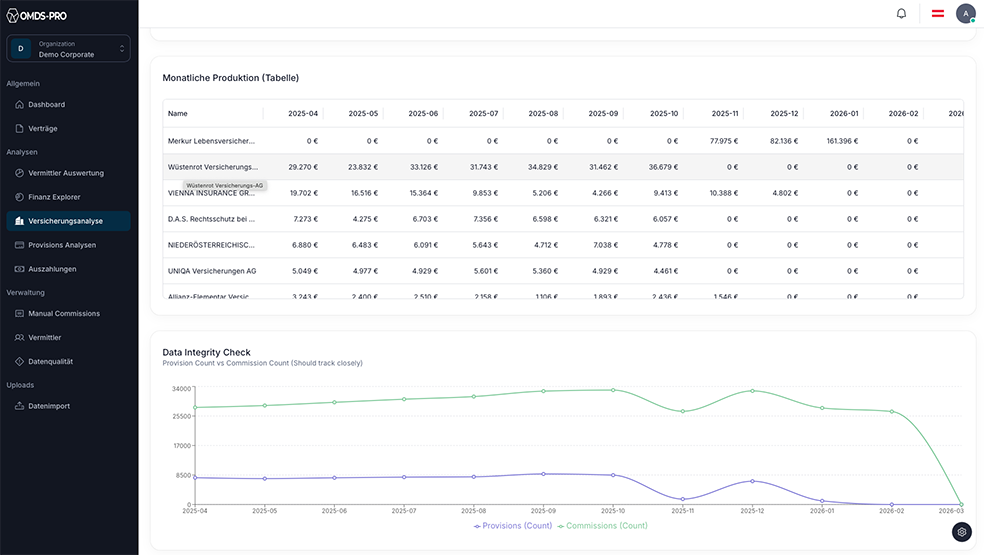Go to Verträge in the sidebar
The height and width of the screenshot is (555, 984).
coord(68,128)
